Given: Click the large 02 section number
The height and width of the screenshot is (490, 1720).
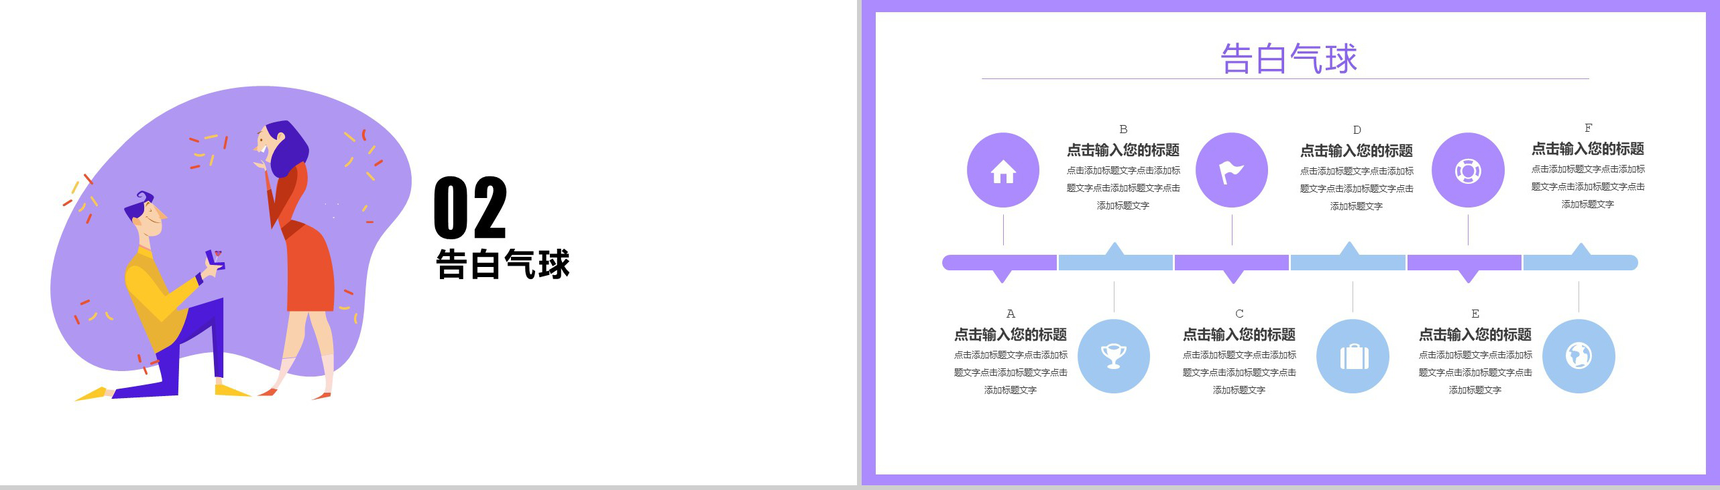Looking at the screenshot, I should click(x=470, y=208).
